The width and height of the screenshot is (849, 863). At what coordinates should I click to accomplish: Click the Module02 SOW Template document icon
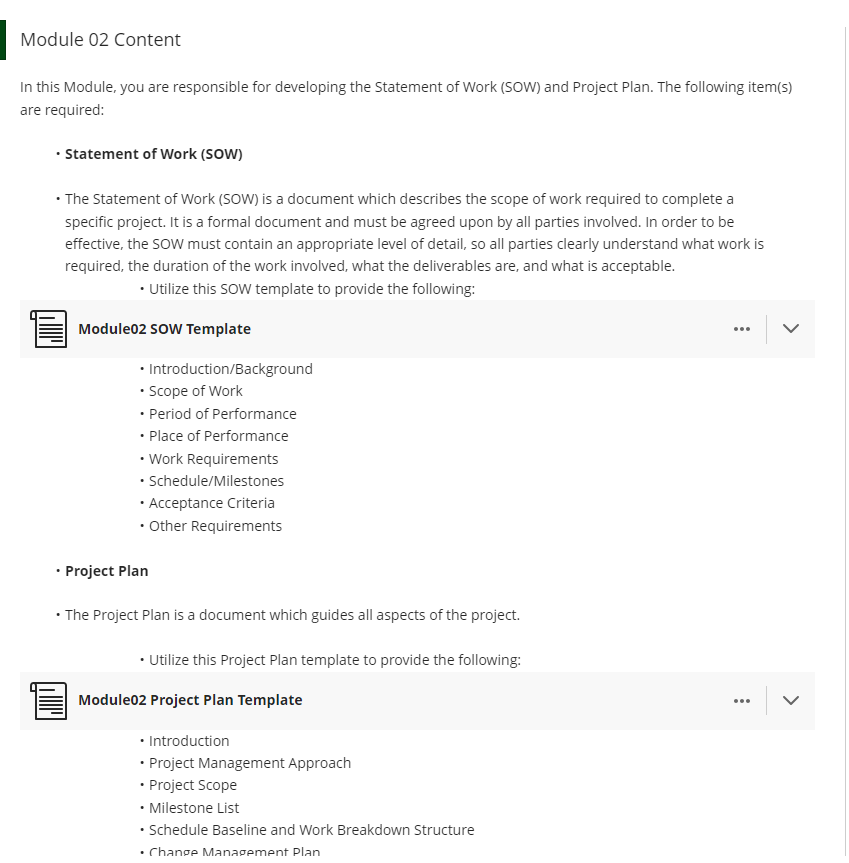(x=48, y=329)
